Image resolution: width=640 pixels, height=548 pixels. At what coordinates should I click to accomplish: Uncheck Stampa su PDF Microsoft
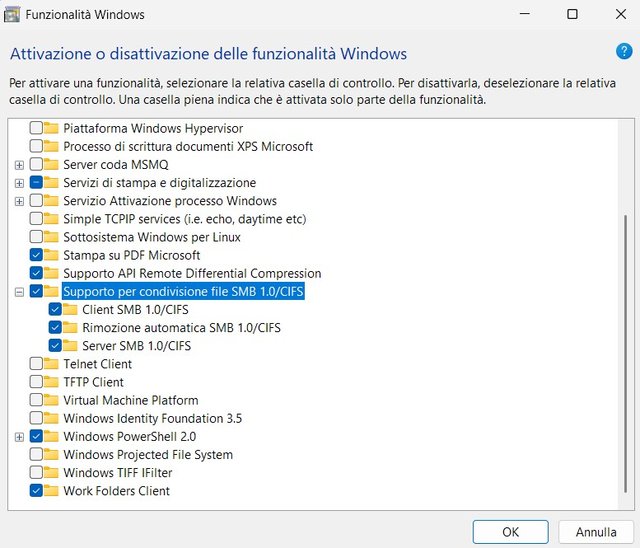click(x=36, y=255)
